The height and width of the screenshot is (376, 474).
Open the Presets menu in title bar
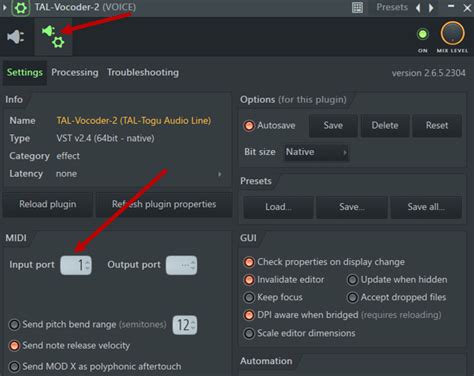[392, 7]
